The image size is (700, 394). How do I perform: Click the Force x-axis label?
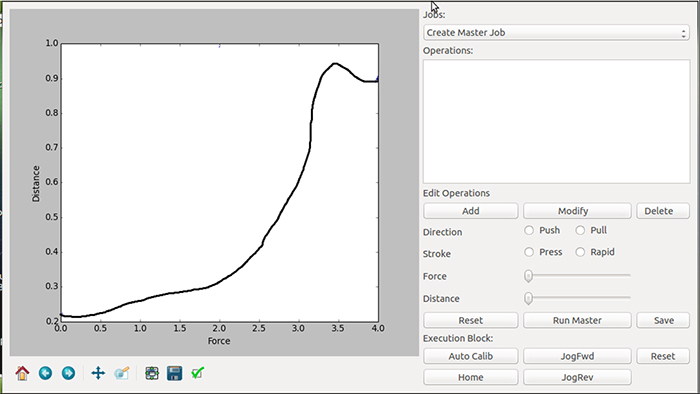click(219, 341)
